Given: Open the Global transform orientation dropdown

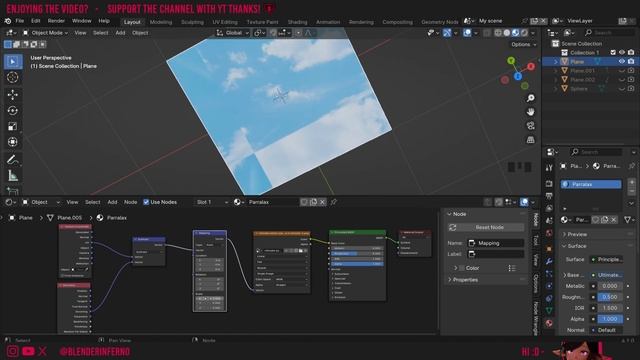Looking at the screenshot, I should point(232,33).
